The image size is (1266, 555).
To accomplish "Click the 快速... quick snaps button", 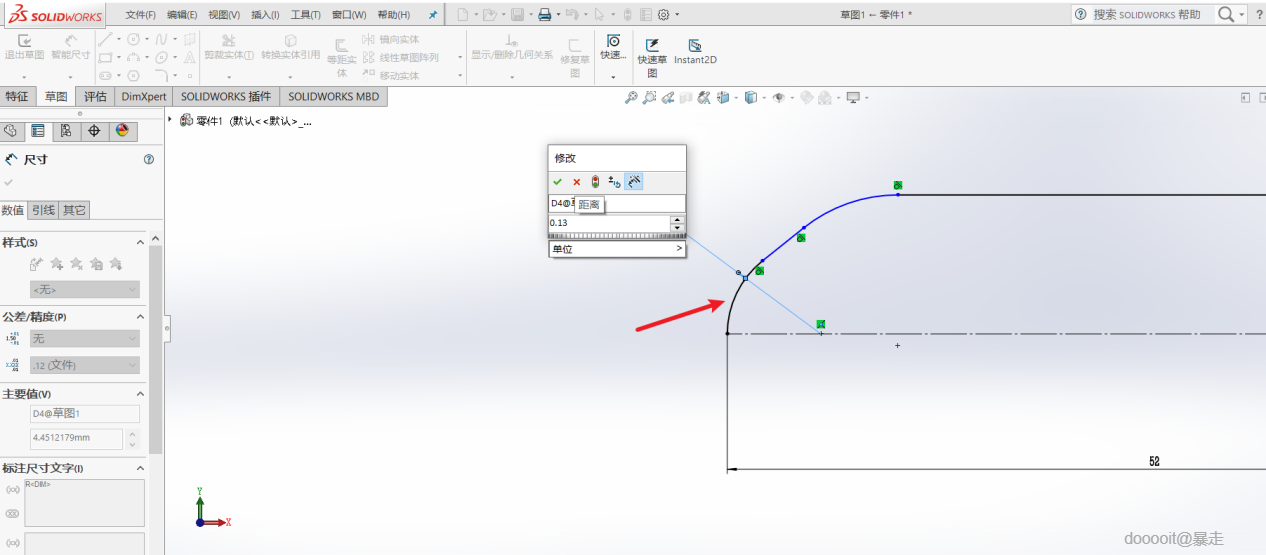I will tap(613, 47).
